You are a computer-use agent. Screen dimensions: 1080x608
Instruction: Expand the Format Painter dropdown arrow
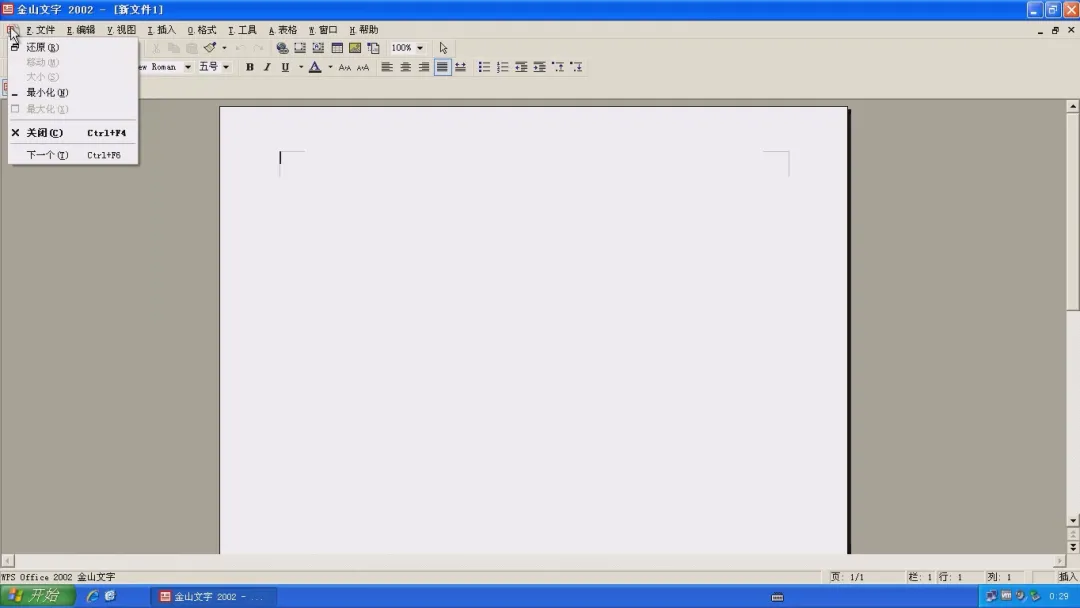coord(225,48)
